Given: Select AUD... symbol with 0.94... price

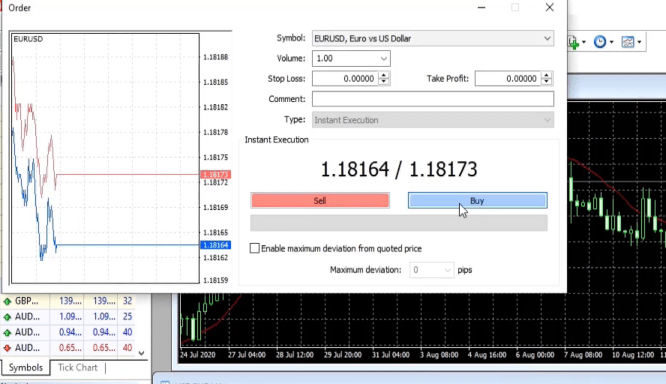Looking at the screenshot, I should pos(27,333).
